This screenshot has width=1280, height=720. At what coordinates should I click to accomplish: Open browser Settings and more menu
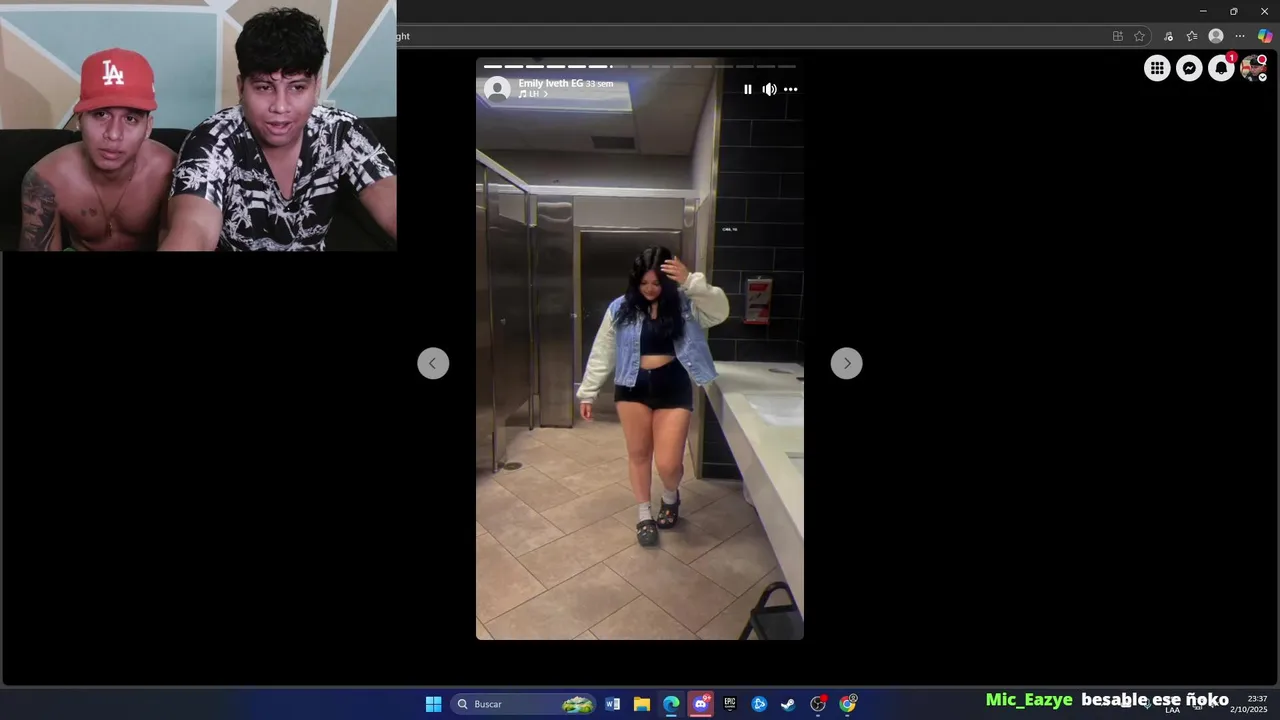point(1240,36)
